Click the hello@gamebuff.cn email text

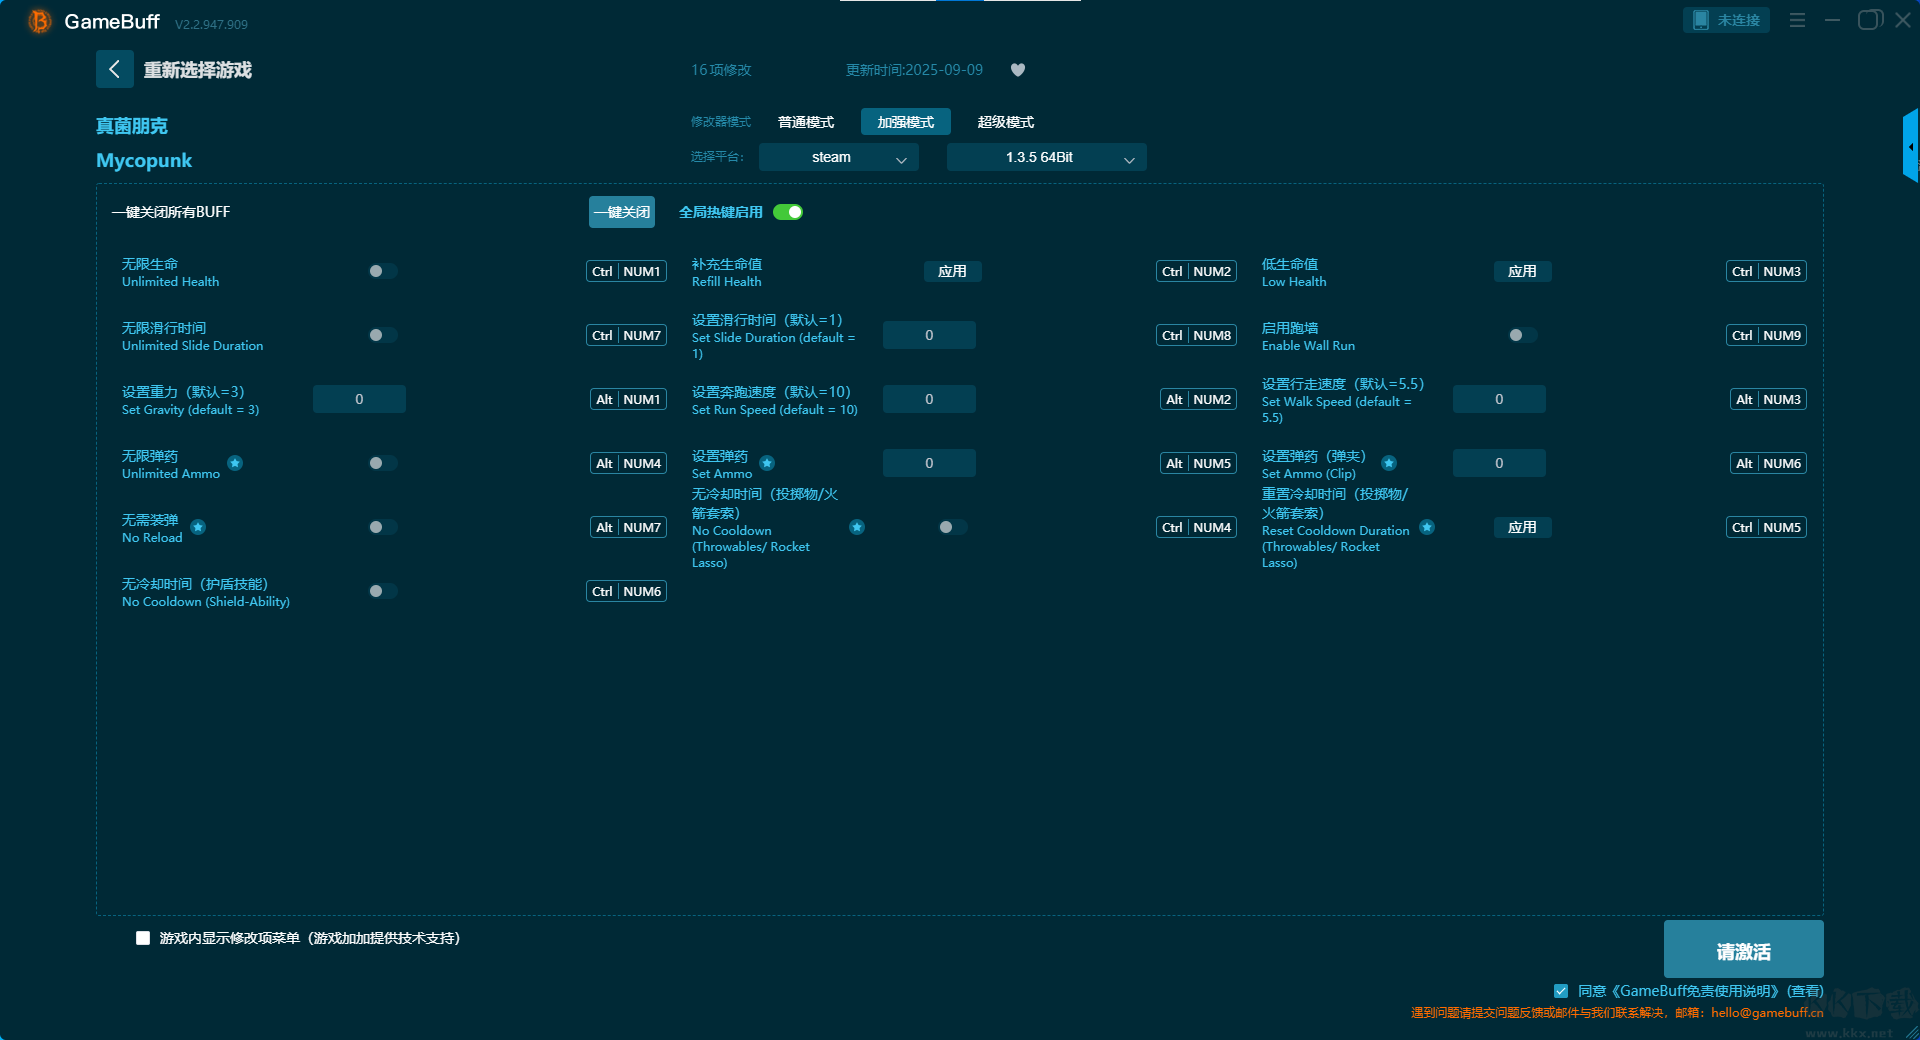coord(1767,1012)
